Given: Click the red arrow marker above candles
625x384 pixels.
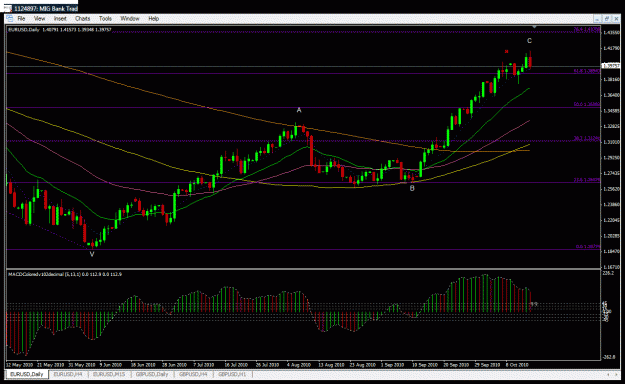Looking at the screenshot, I should point(506,51).
